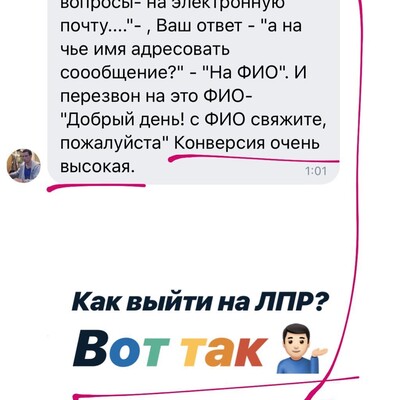Screen dimensions: 400x400
Task: Click the pink underline beneath "Конверсия очень"
Action: tap(254, 159)
